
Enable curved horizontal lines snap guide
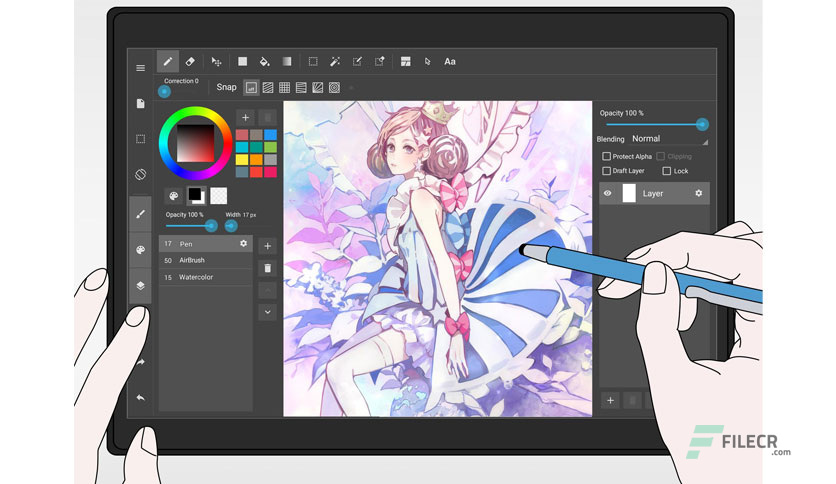301,87
